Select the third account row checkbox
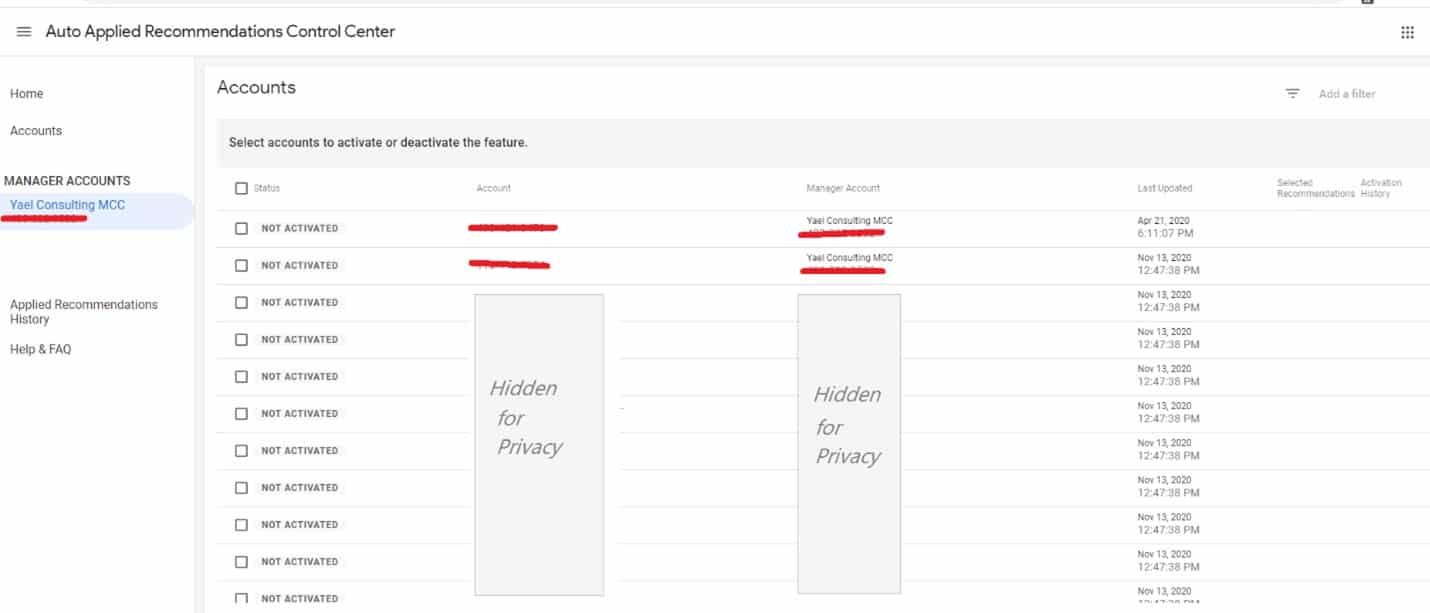1430x613 pixels. coord(241,302)
